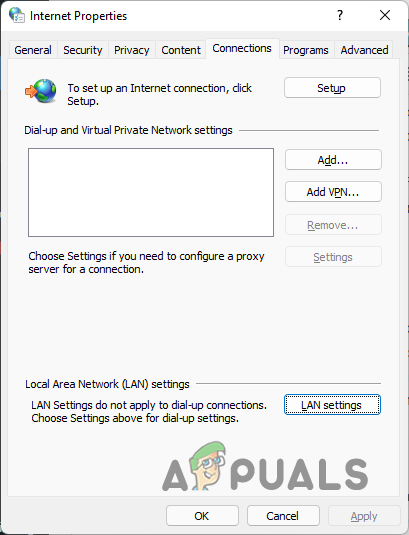409x535 pixels.
Task: Dismiss the dialog with Cancel
Action: tap(283, 516)
